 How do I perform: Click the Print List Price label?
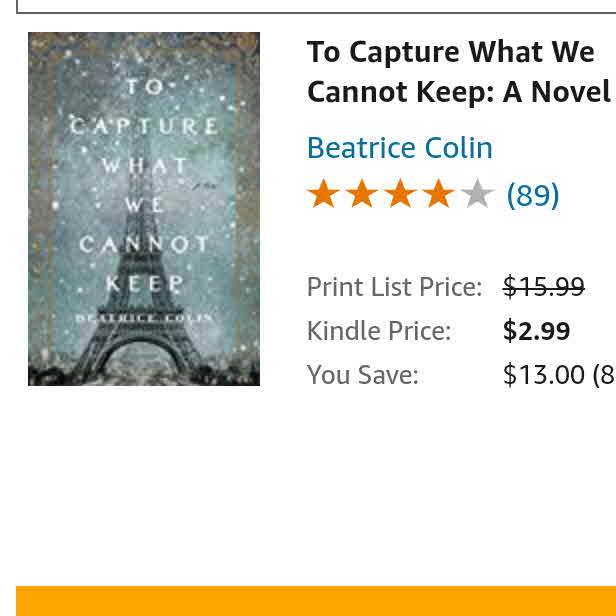(394, 287)
